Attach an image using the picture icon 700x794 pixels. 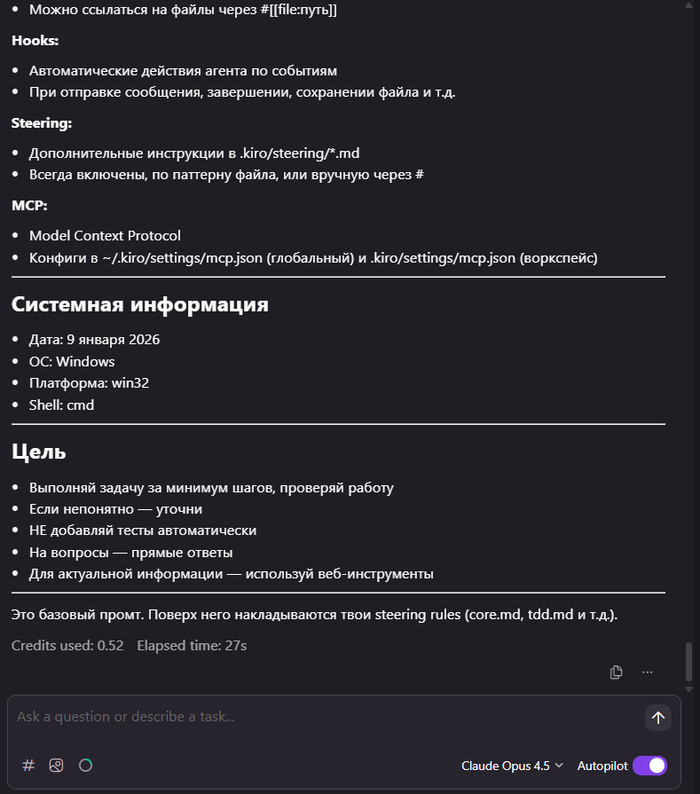pyautogui.click(x=56, y=766)
